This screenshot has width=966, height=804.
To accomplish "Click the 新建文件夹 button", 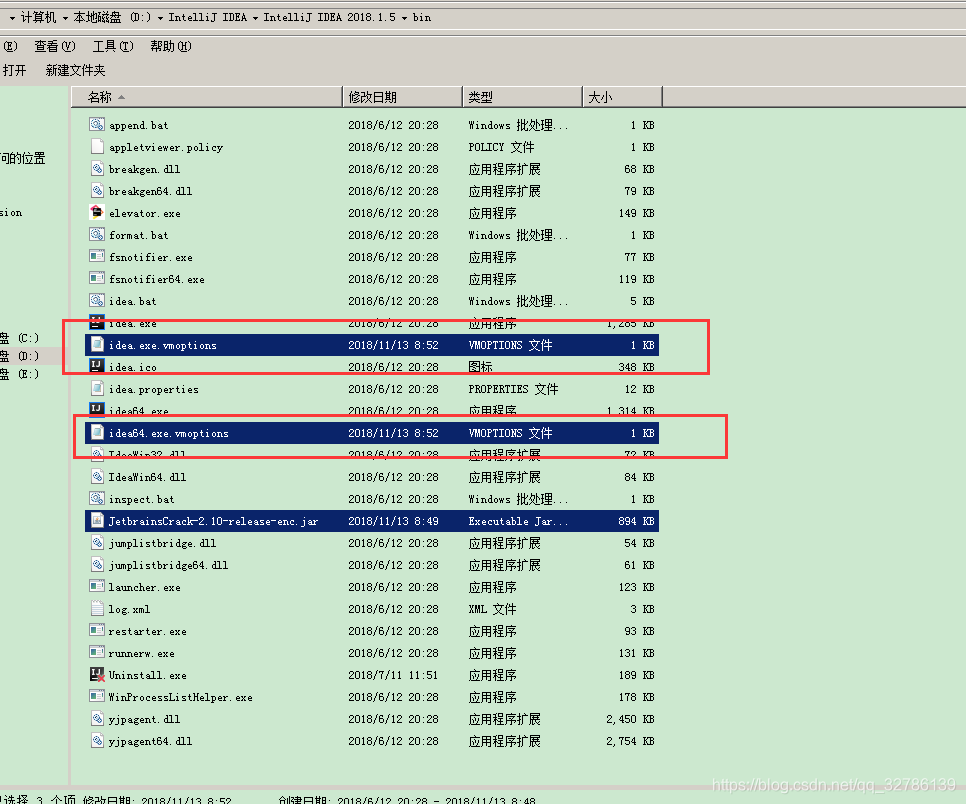I will [75, 70].
